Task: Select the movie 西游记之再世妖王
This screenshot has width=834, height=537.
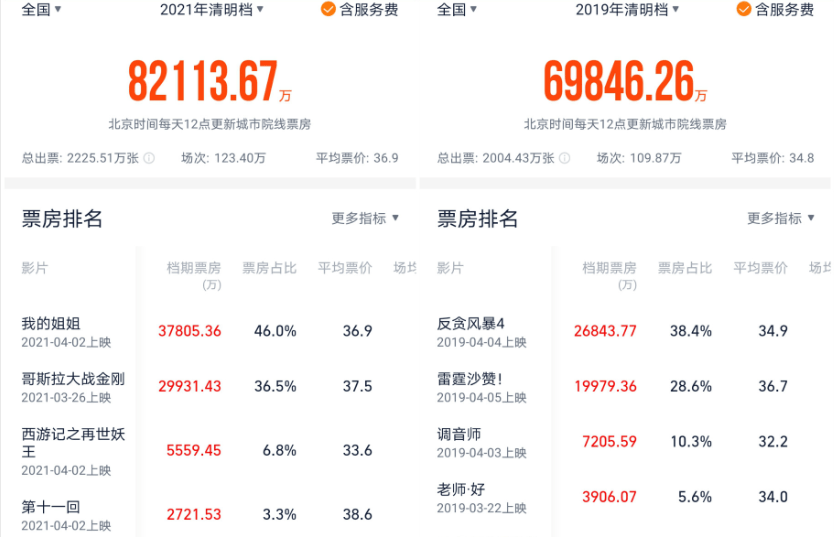Action: (73, 443)
